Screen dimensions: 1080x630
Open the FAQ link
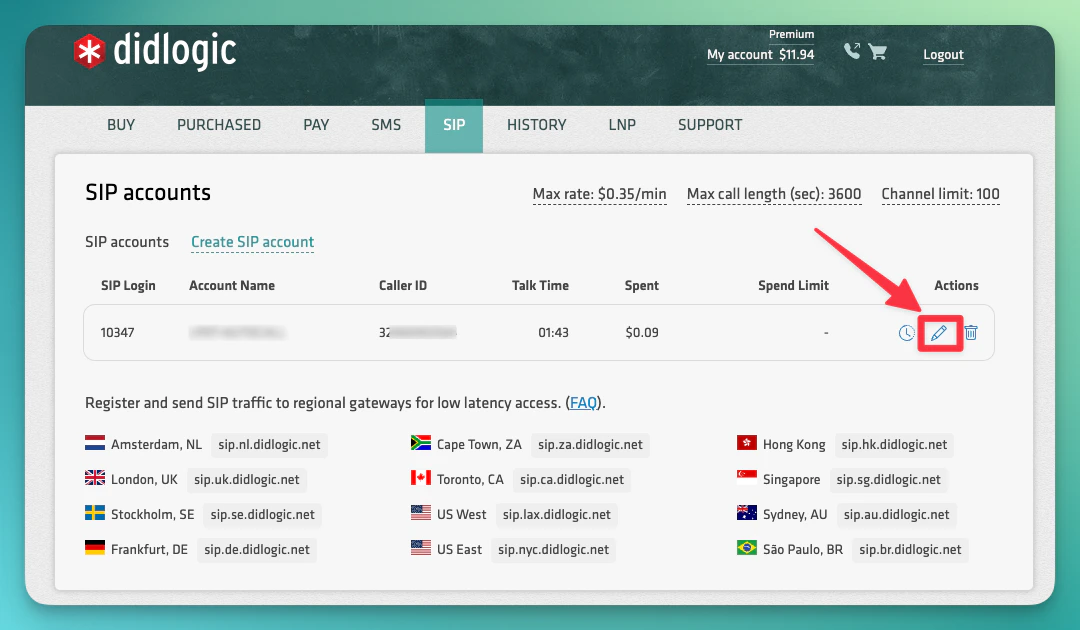582,402
